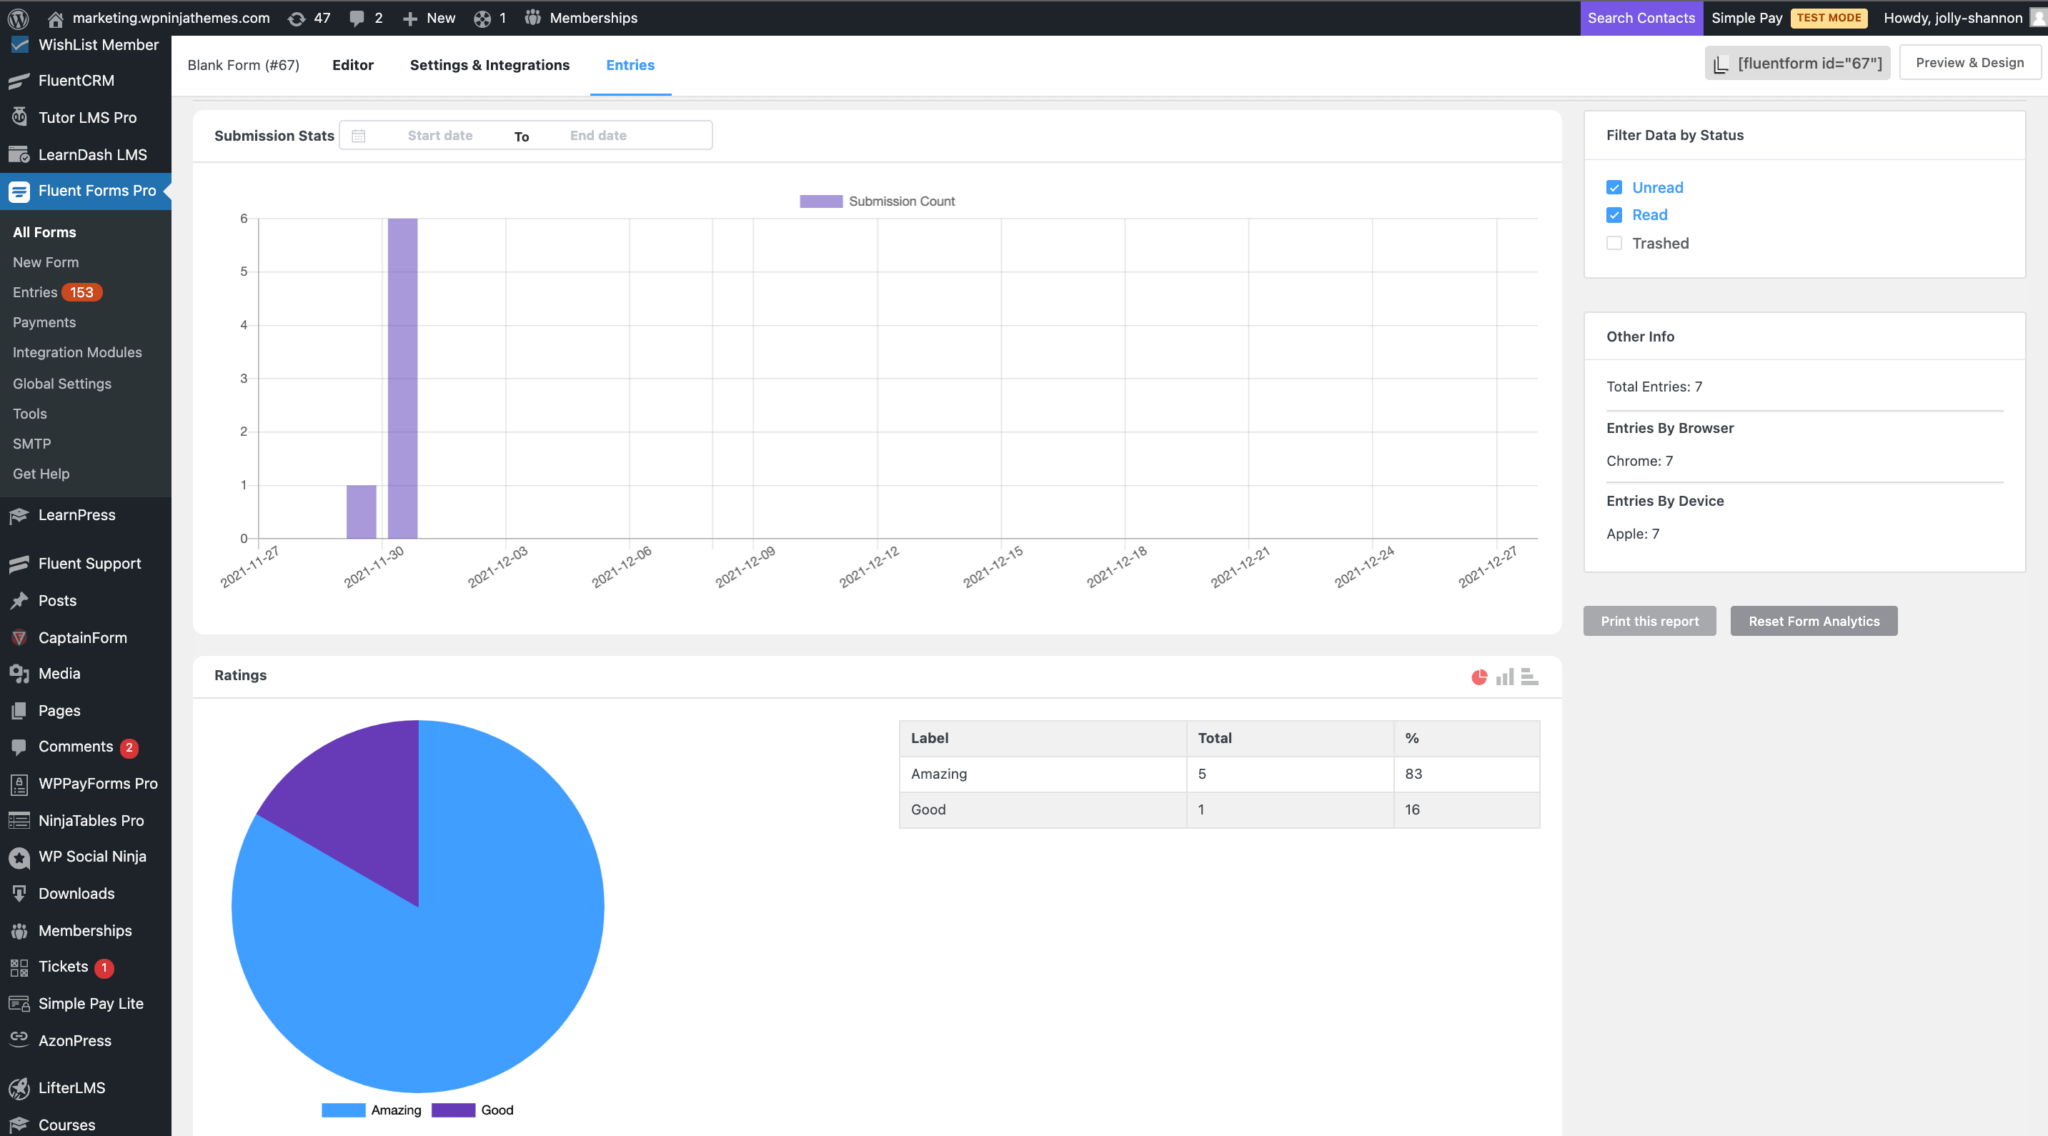Click the FluentCRM plugin icon in sidebar
The width and height of the screenshot is (2048, 1136).
19,80
